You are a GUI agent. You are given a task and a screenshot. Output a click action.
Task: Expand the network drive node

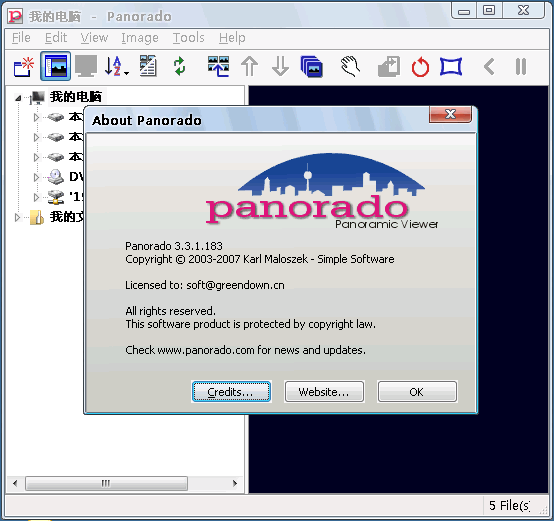36,197
